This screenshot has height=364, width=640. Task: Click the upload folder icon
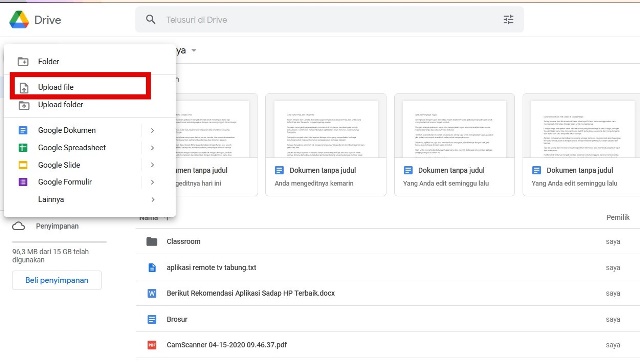(24, 105)
